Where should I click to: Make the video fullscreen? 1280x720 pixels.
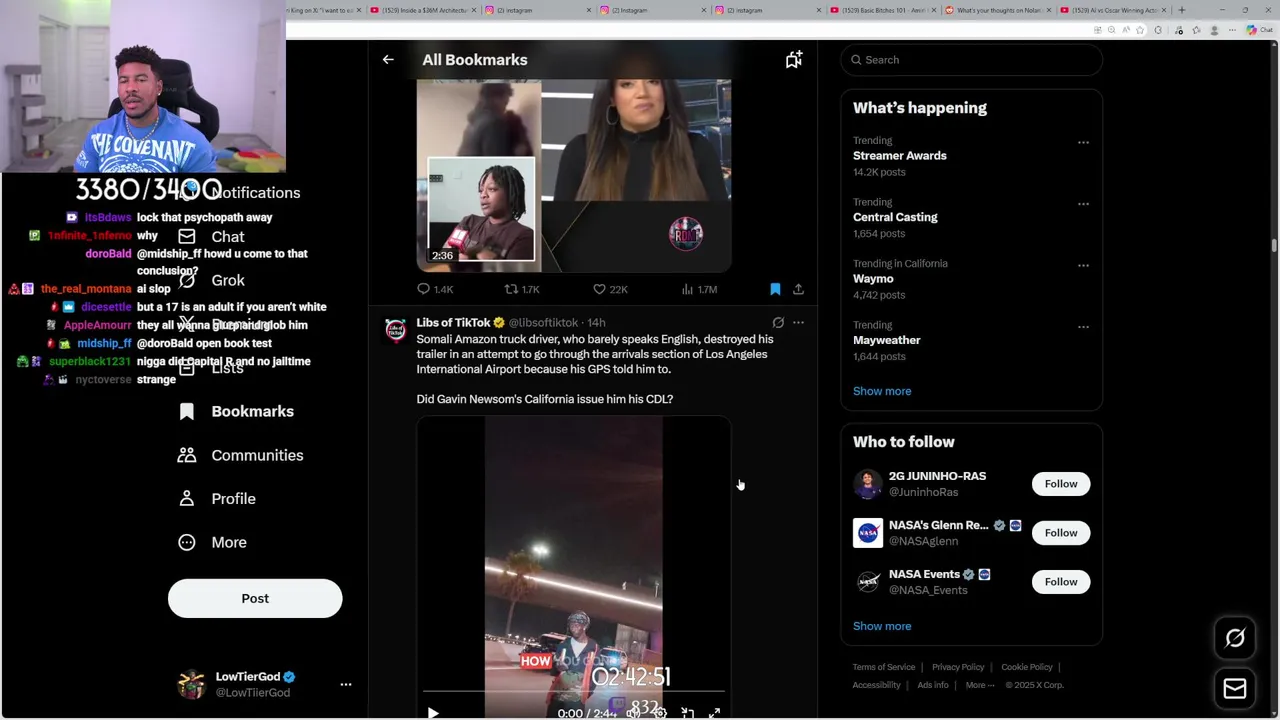pos(714,713)
